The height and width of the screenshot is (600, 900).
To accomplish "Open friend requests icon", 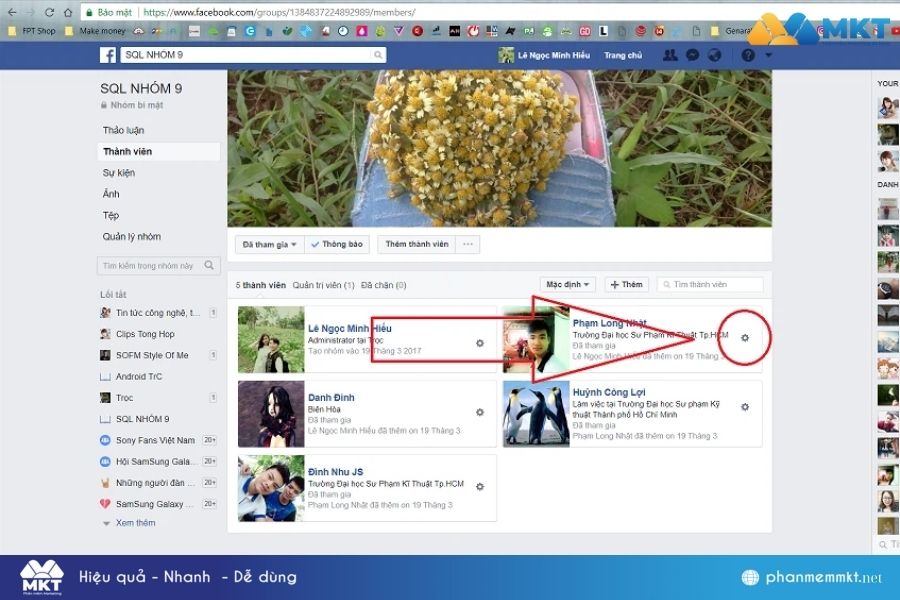I will (x=670, y=55).
